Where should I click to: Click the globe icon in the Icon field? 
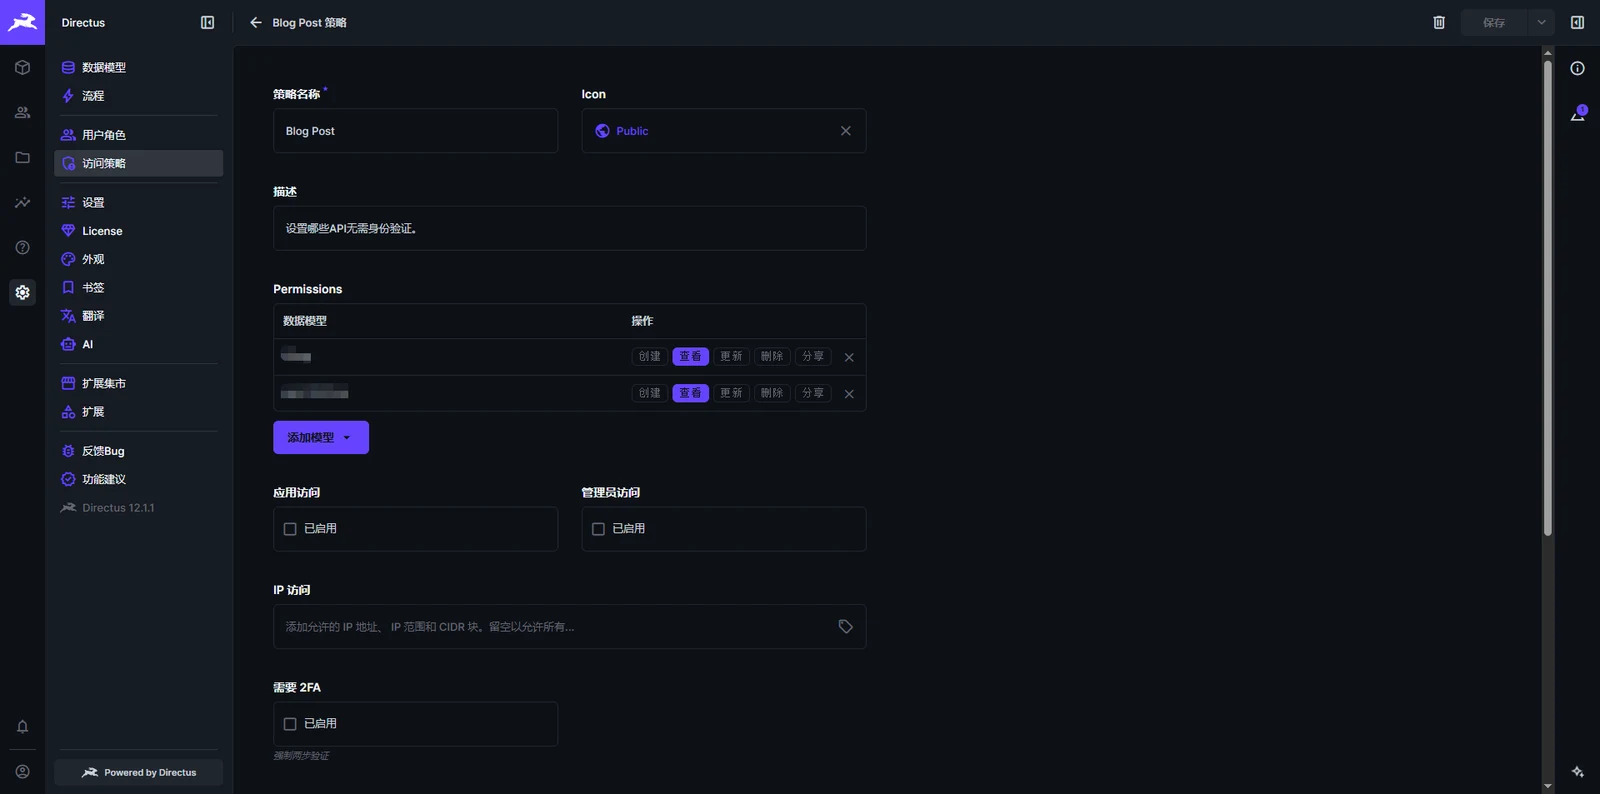[602, 131]
